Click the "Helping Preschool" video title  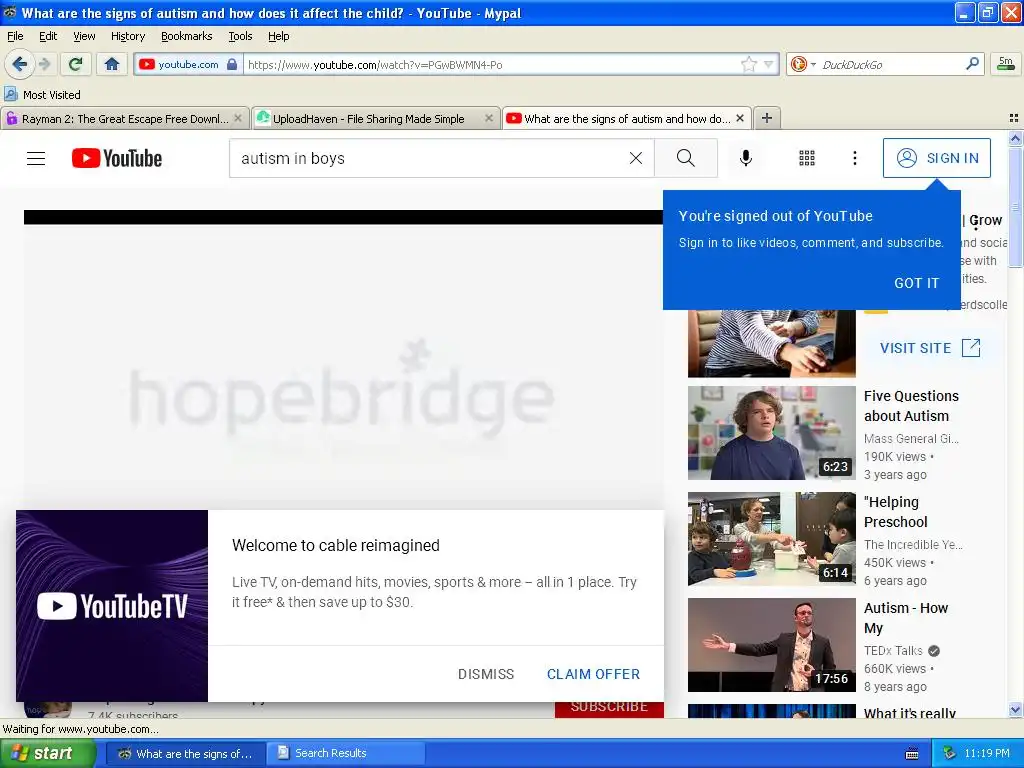(x=895, y=512)
